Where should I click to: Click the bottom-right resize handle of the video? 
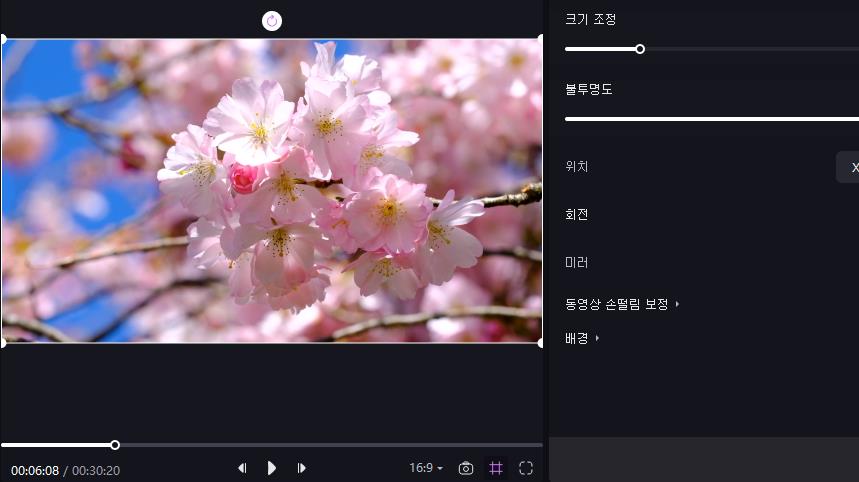pos(541,343)
